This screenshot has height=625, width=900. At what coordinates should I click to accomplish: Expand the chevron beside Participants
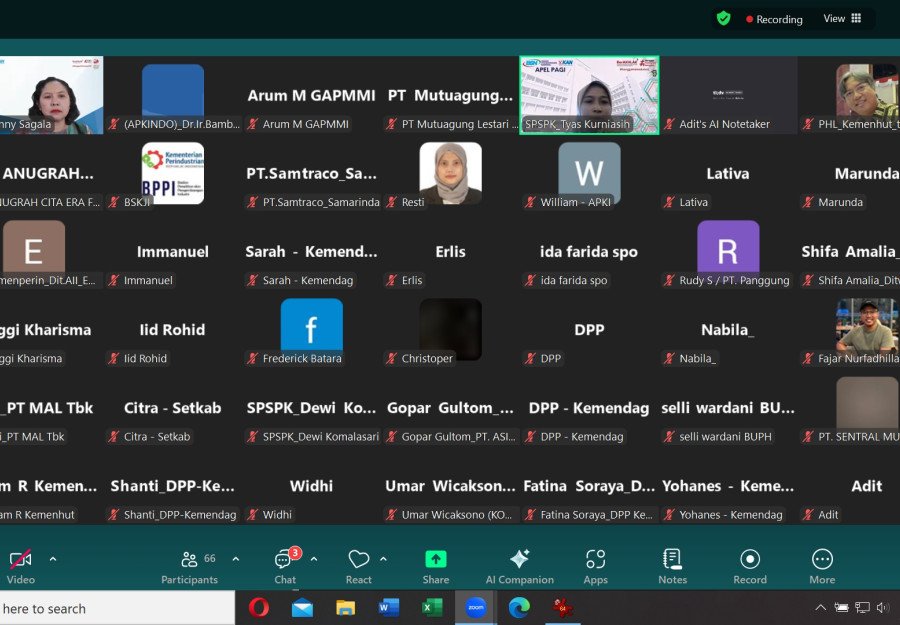coord(236,559)
